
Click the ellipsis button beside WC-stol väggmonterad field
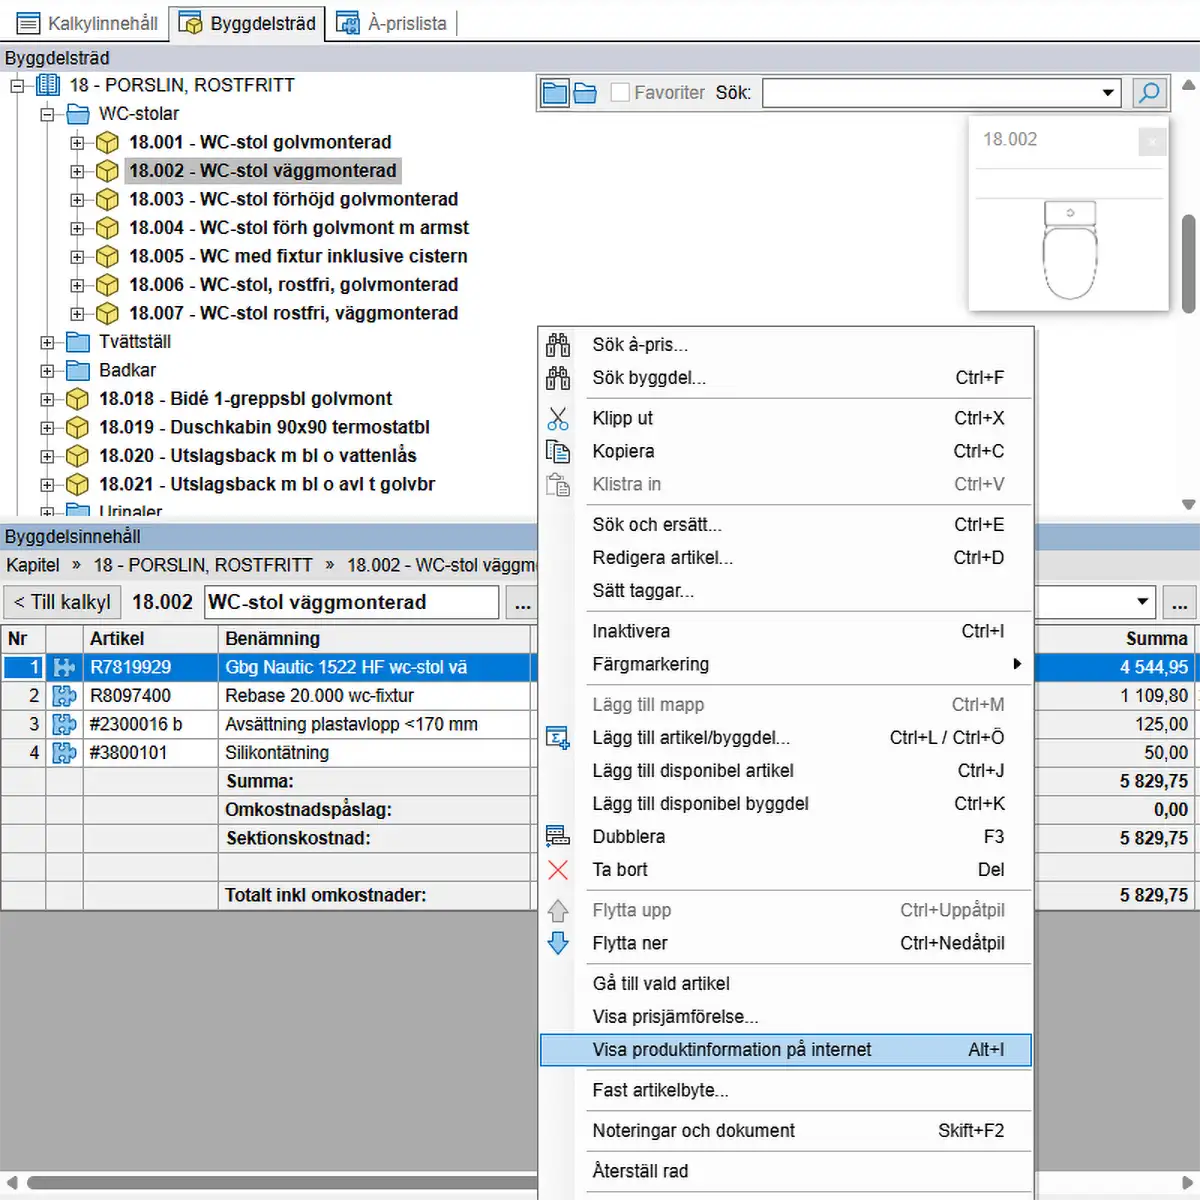click(x=522, y=603)
